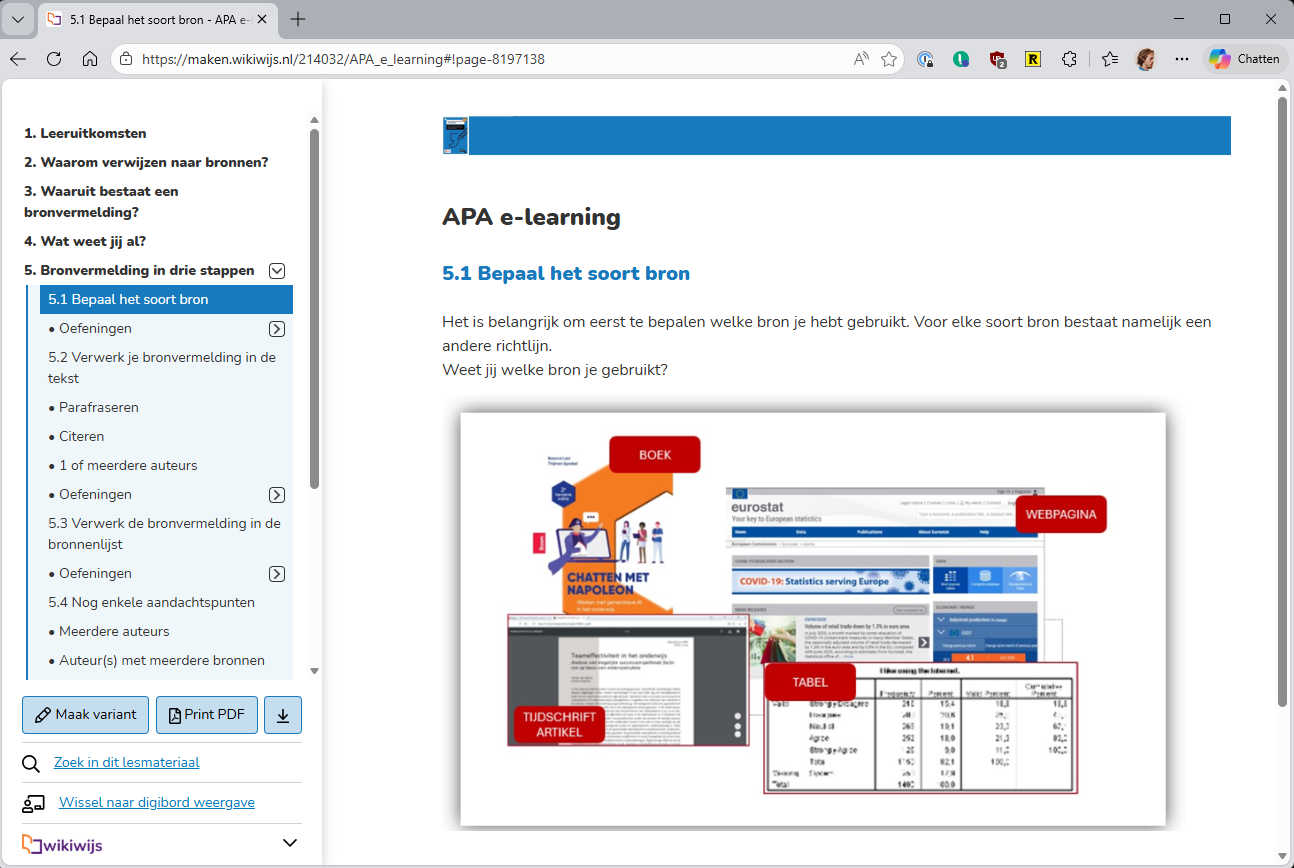
Task: Open the browser profile avatar
Action: pyautogui.click(x=1146, y=59)
